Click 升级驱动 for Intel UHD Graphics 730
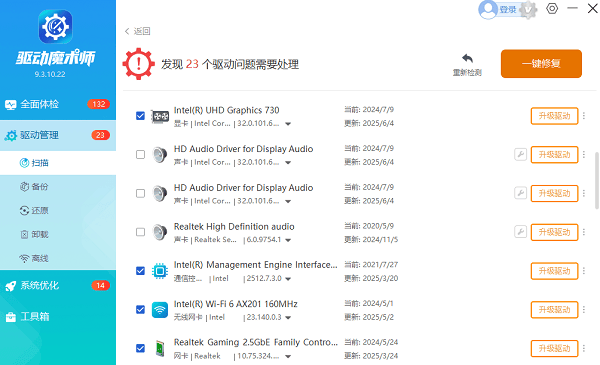 coord(554,116)
